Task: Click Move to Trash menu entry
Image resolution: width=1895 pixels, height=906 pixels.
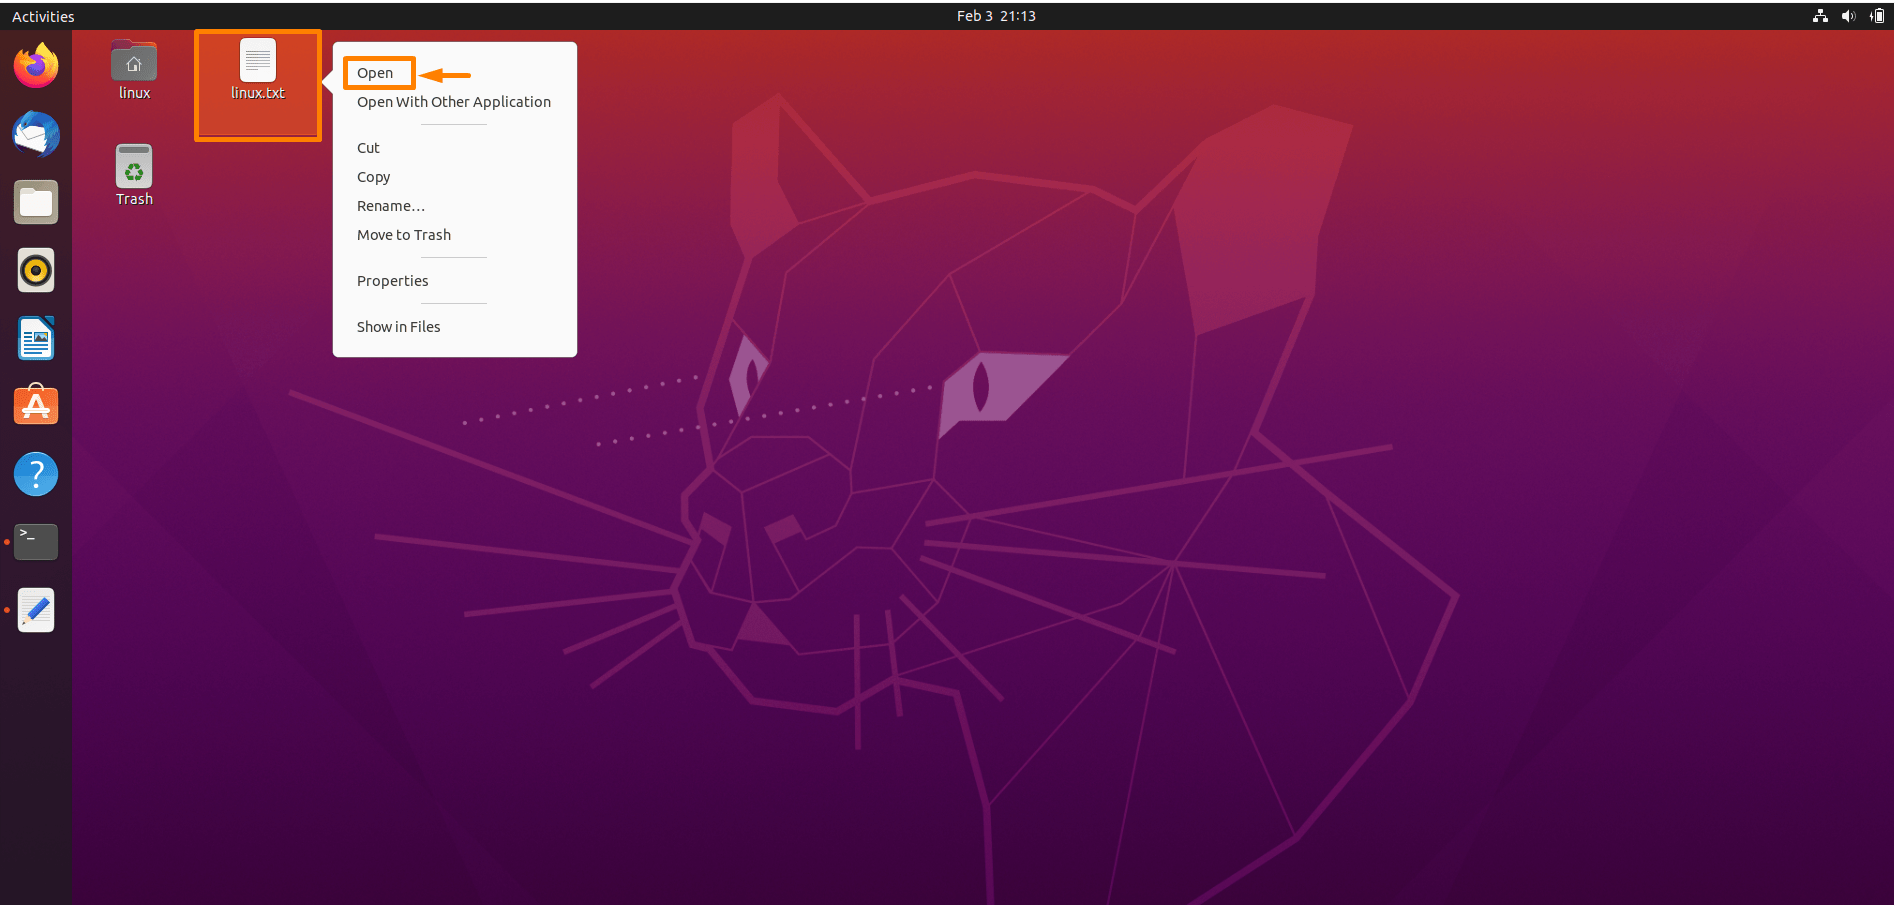Action: tap(404, 235)
